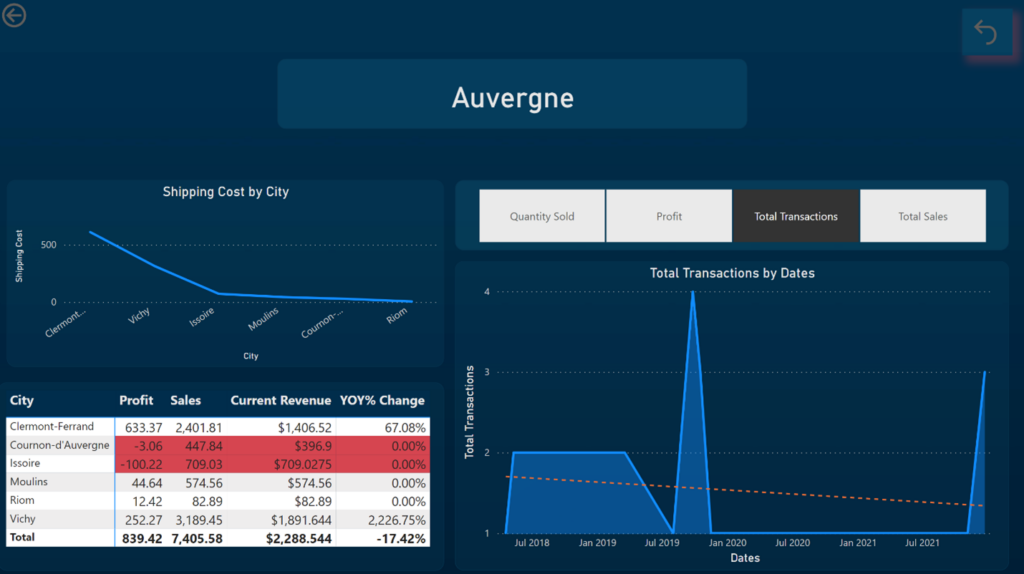Sort table by City column header
This screenshot has height=574, width=1024.
pyautogui.click(x=22, y=400)
